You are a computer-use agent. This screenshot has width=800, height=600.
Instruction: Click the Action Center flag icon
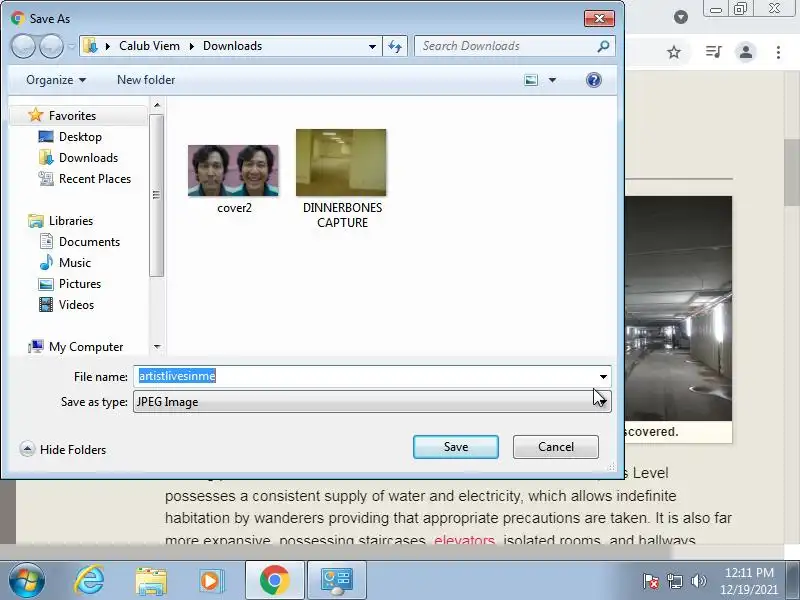651,581
